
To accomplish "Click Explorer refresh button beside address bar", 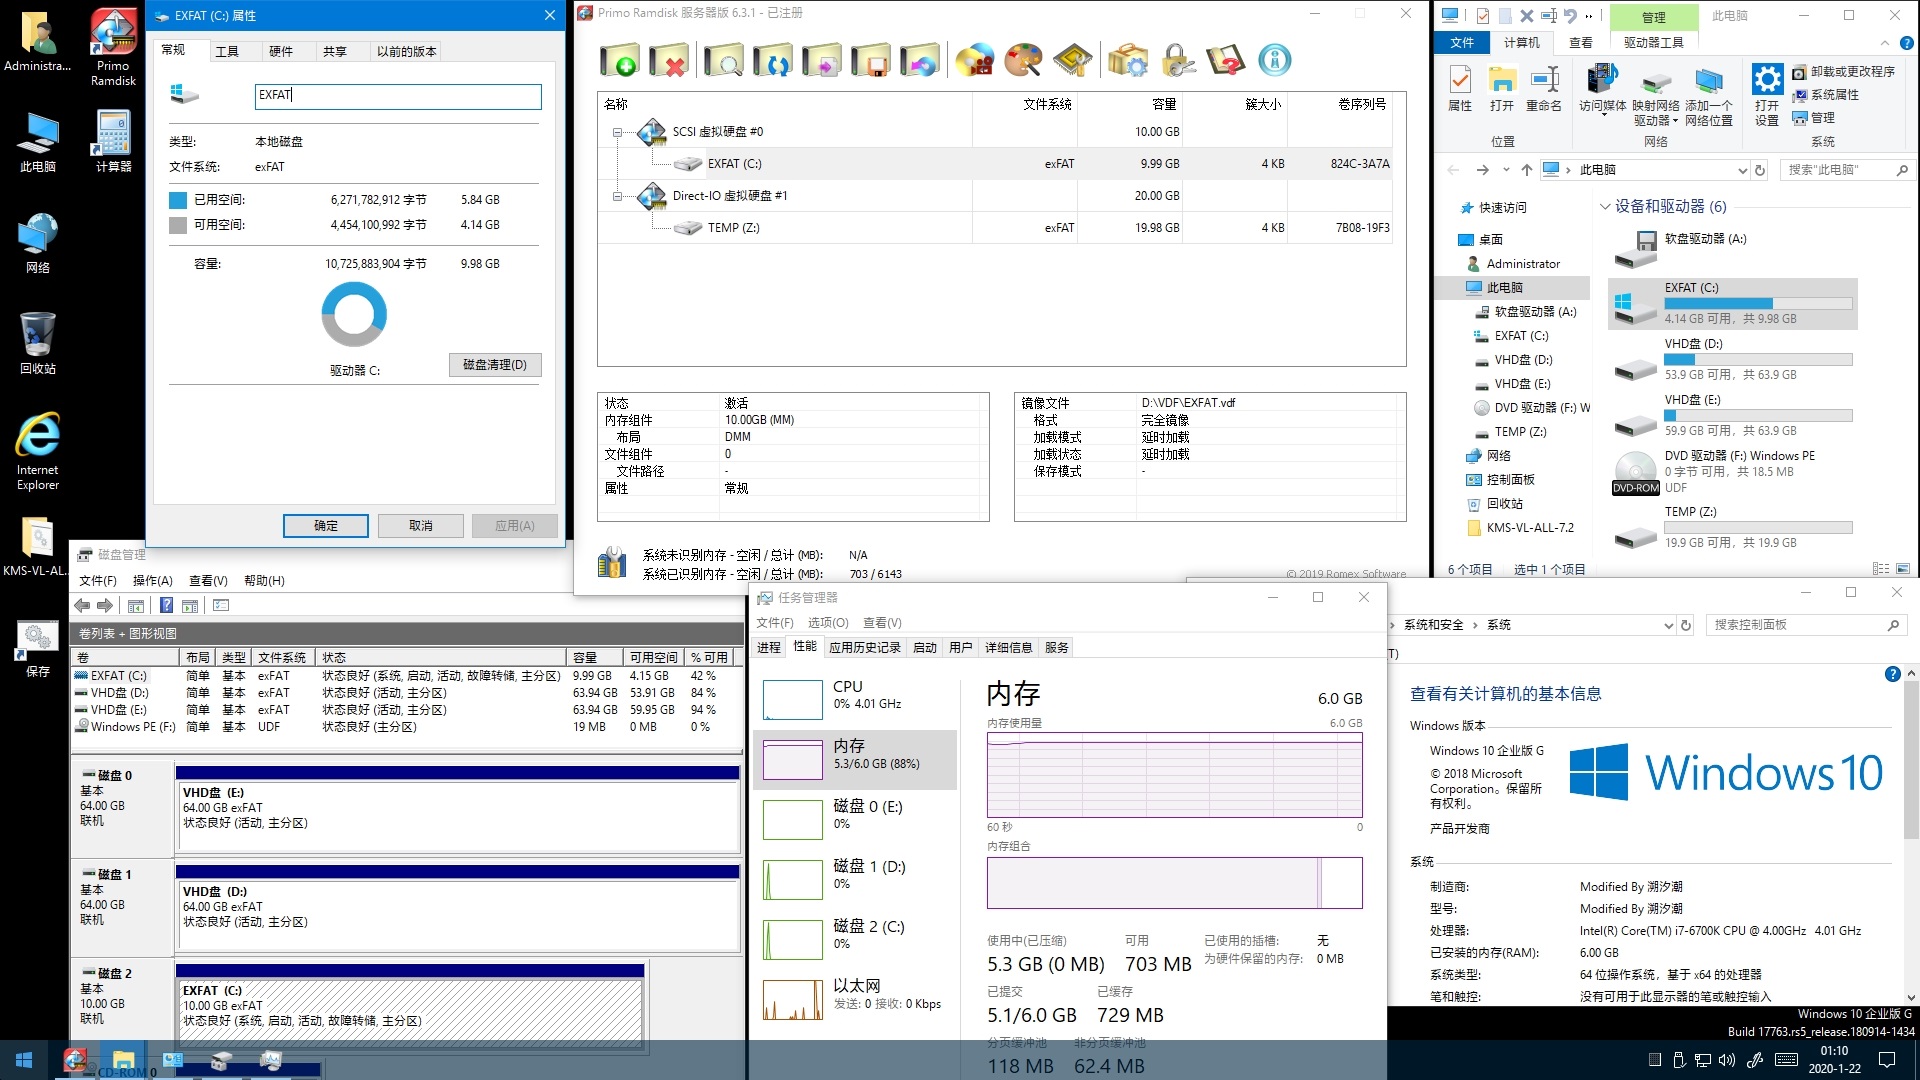I will click(1760, 171).
